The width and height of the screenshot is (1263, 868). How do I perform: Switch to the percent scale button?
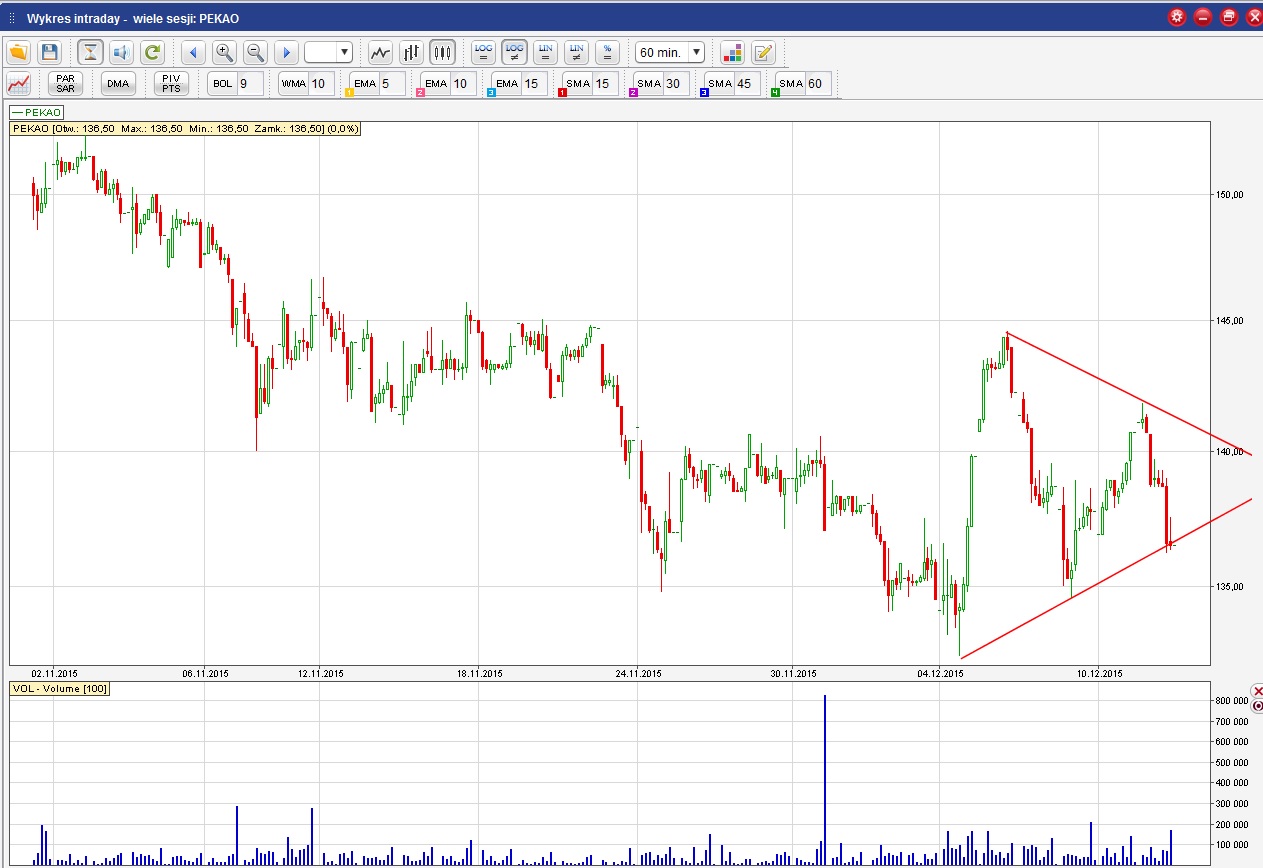click(606, 52)
